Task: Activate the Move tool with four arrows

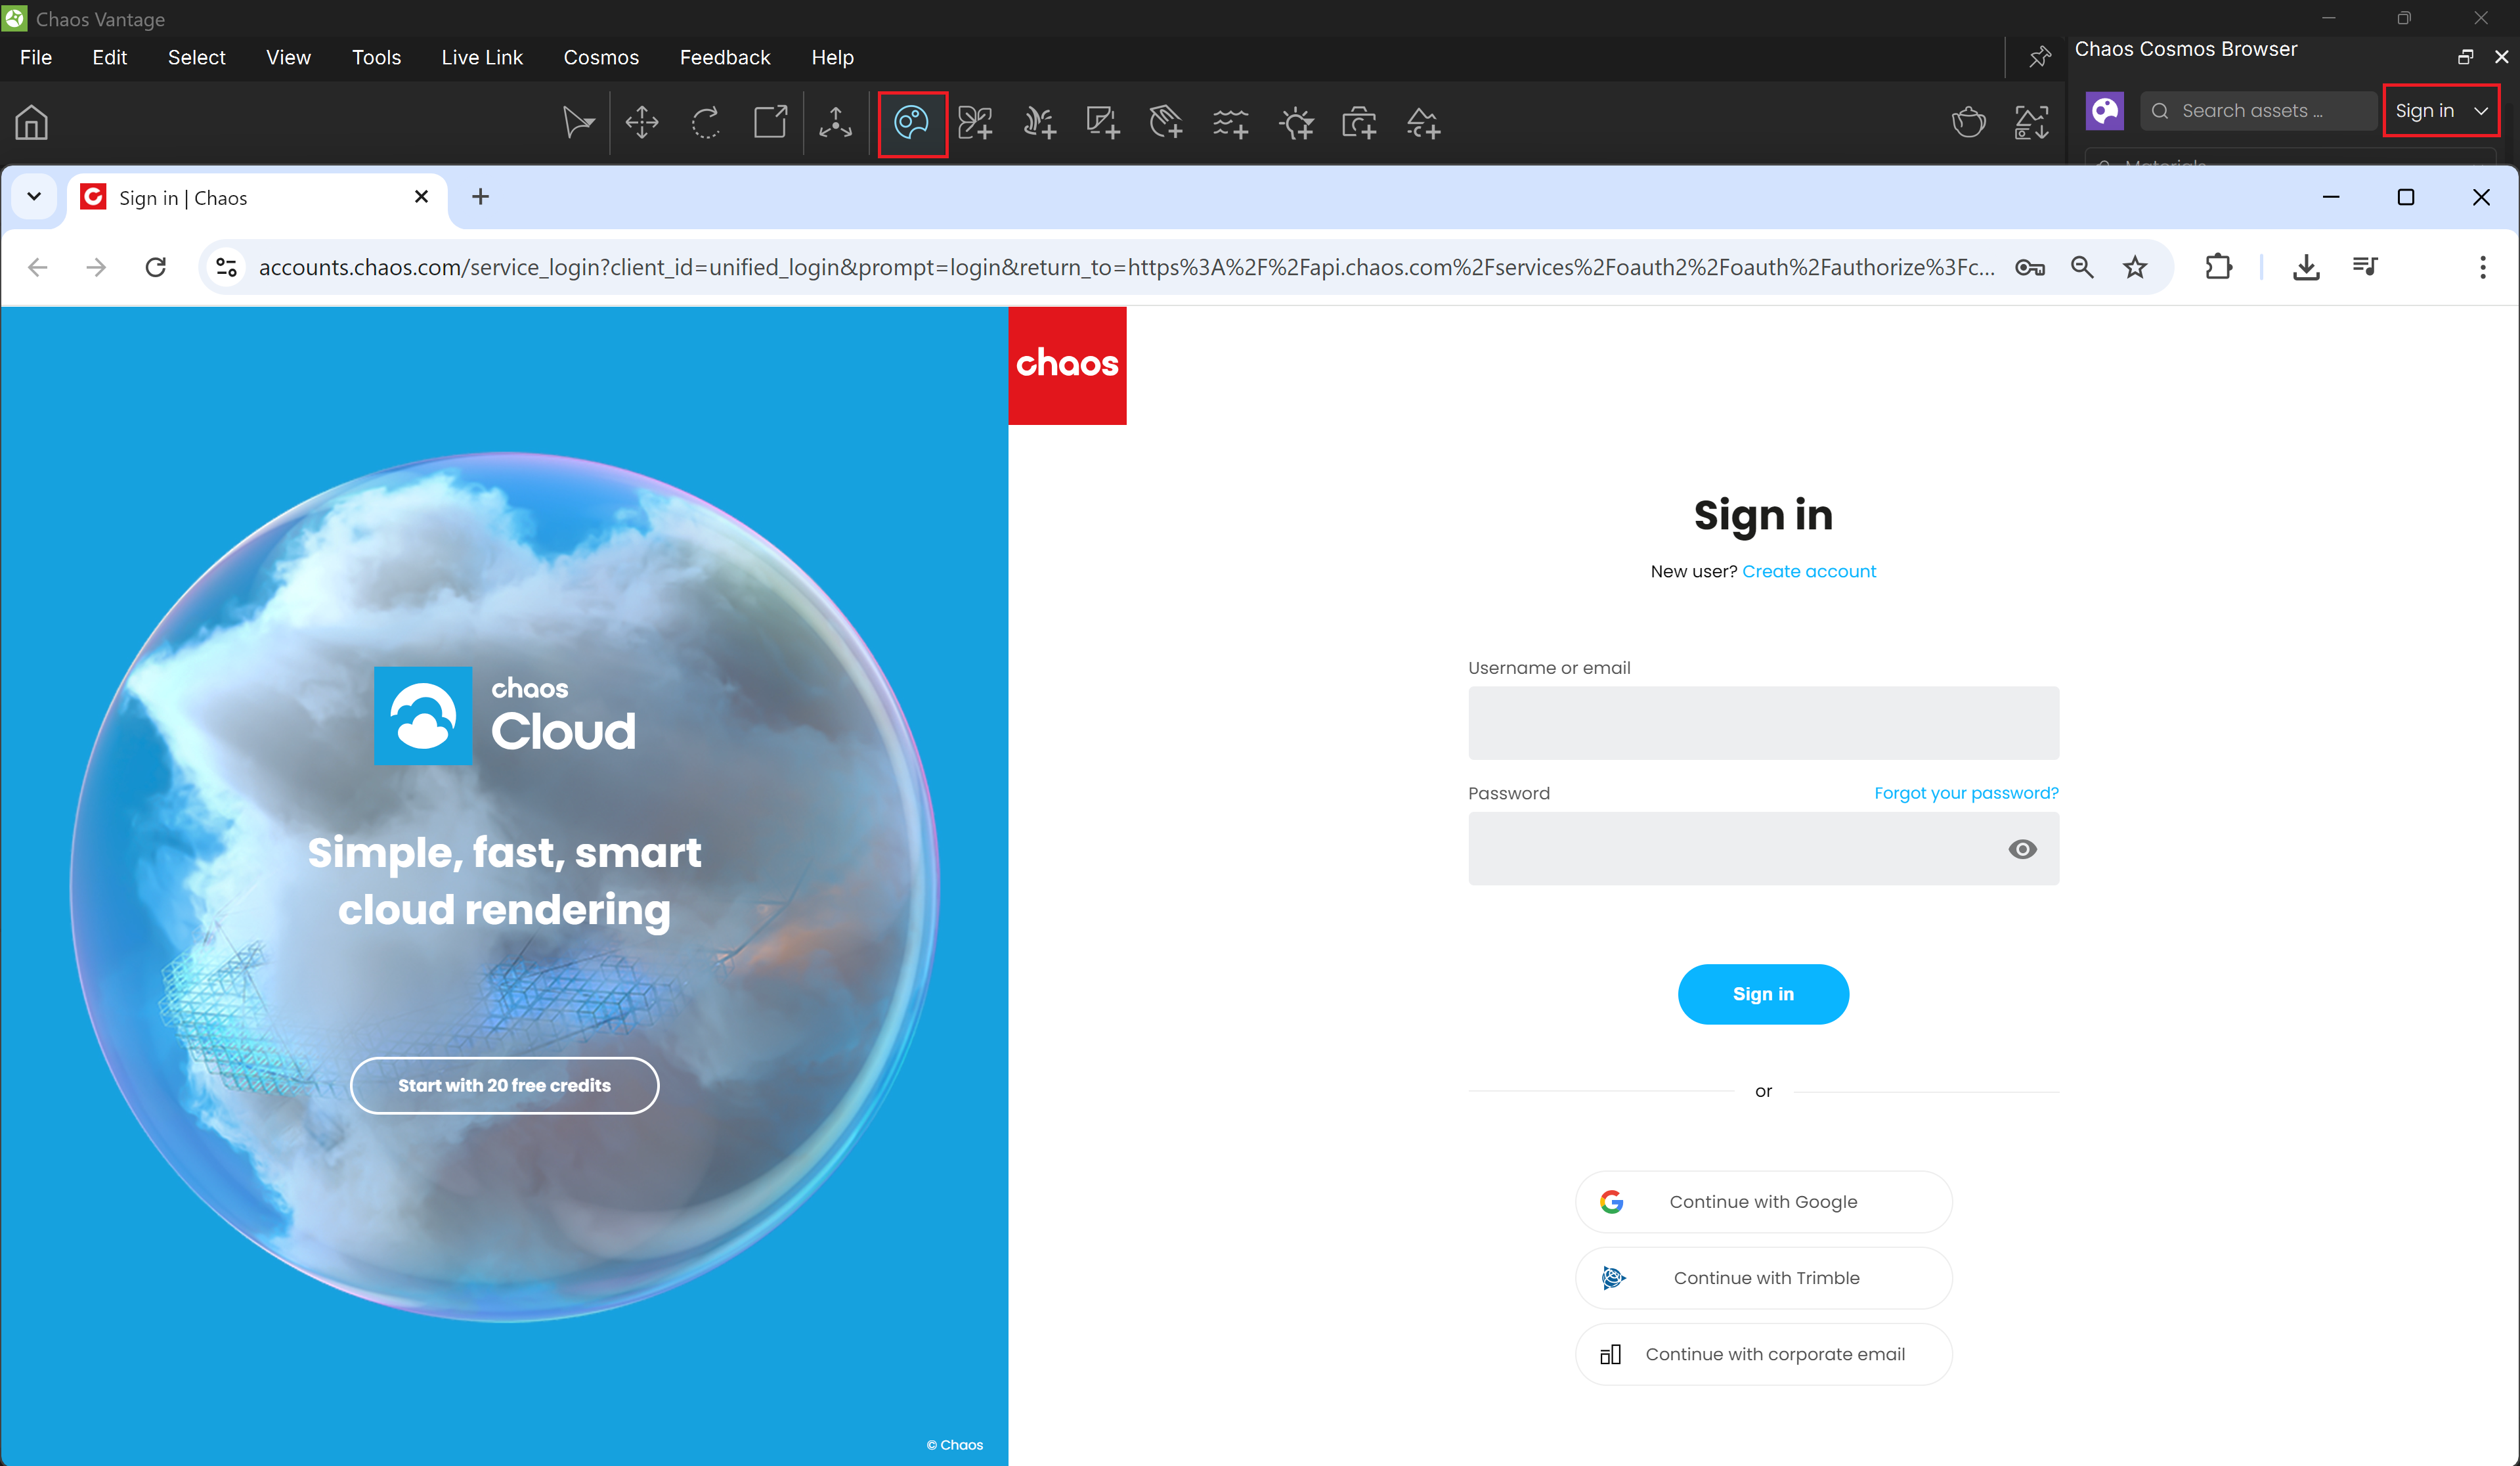Action: coord(642,123)
